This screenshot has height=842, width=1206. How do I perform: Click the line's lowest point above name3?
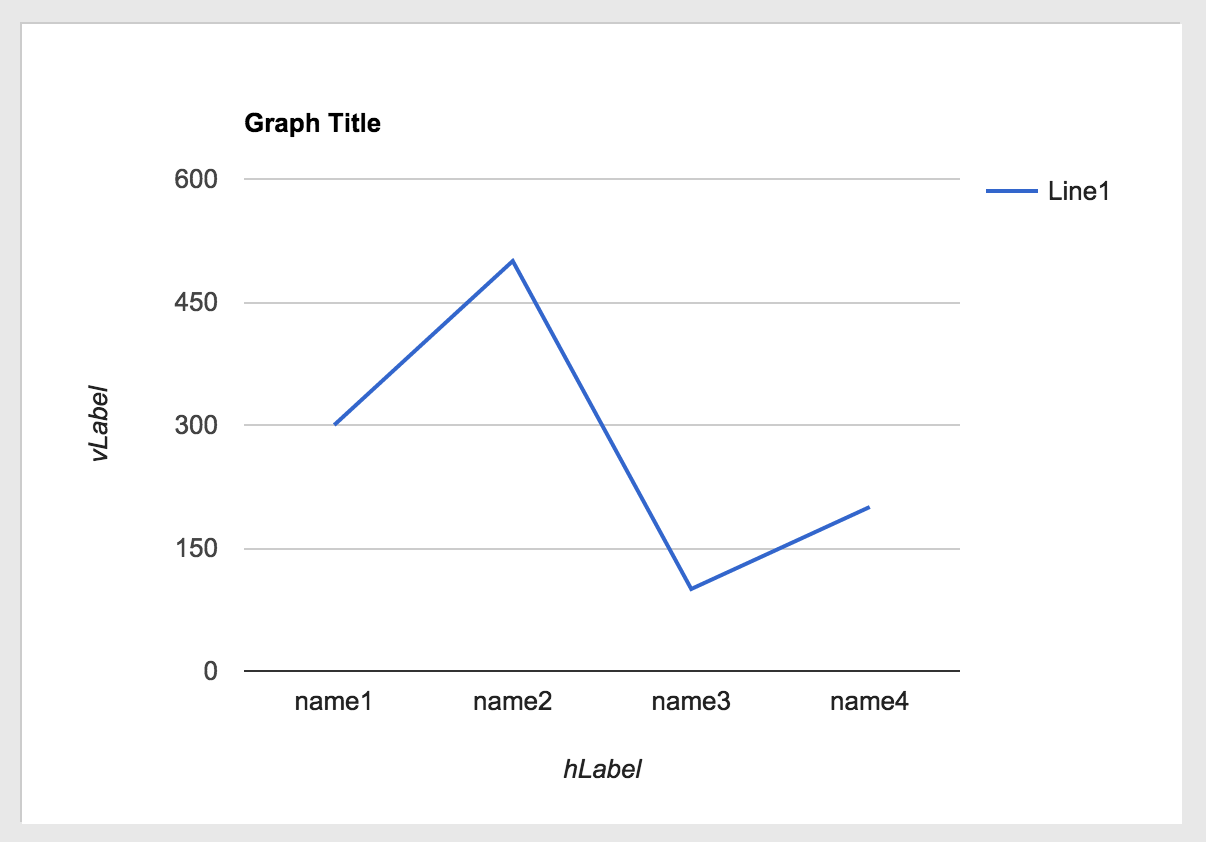coord(691,589)
